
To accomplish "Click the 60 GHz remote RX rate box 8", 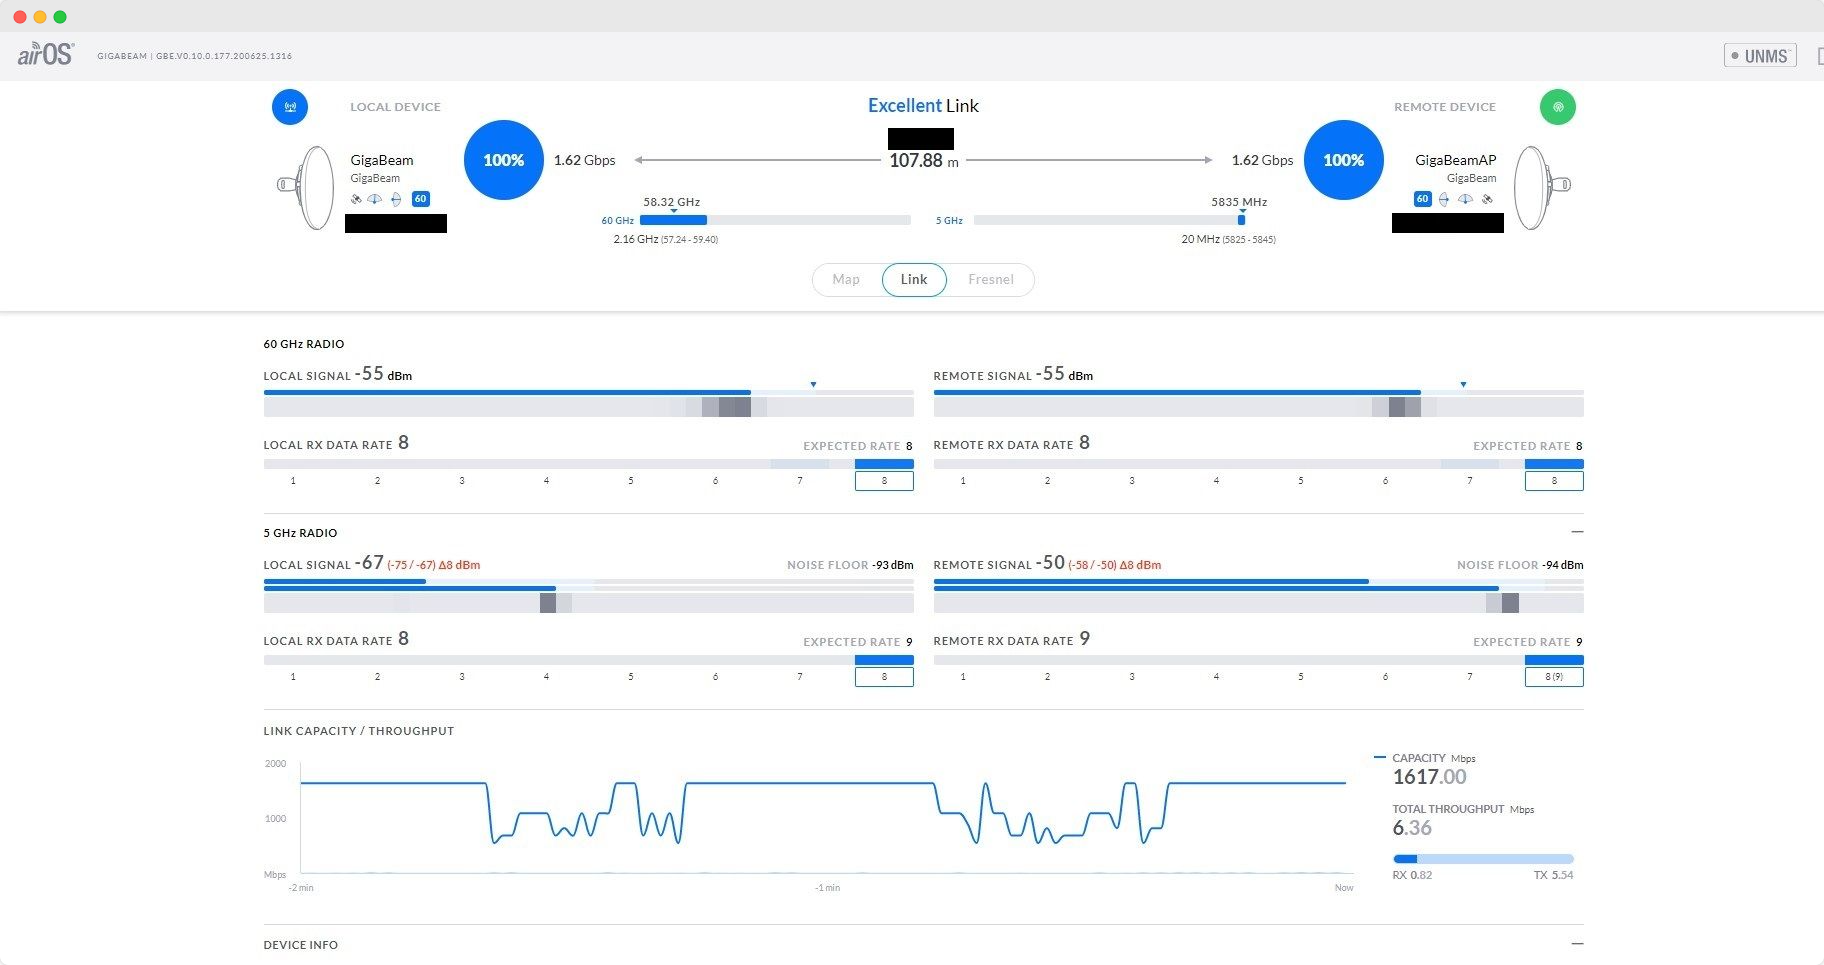I will coord(1554,481).
